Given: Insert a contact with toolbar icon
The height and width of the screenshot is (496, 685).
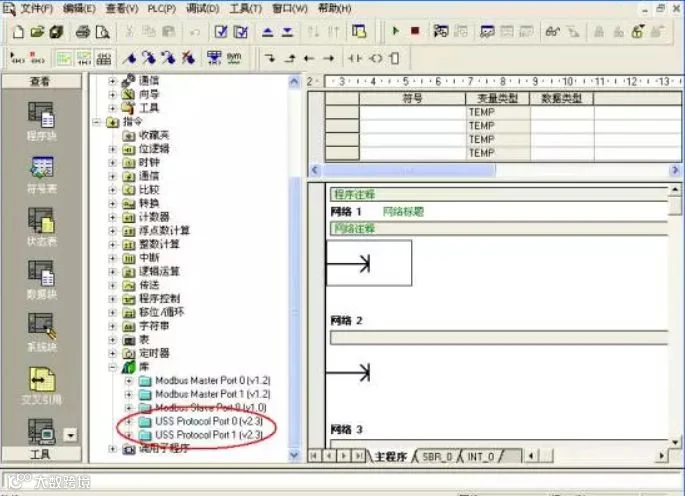Looking at the screenshot, I should click(355, 58).
